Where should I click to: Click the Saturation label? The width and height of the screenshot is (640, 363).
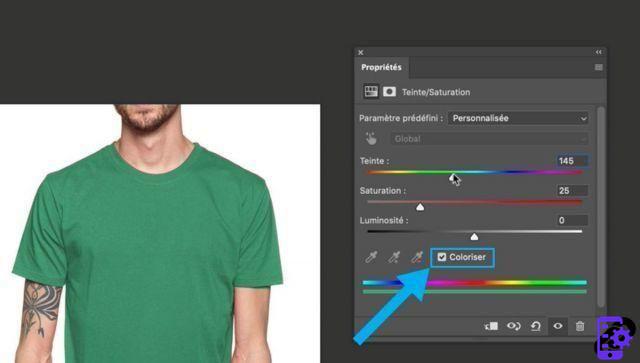[x=383, y=191]
